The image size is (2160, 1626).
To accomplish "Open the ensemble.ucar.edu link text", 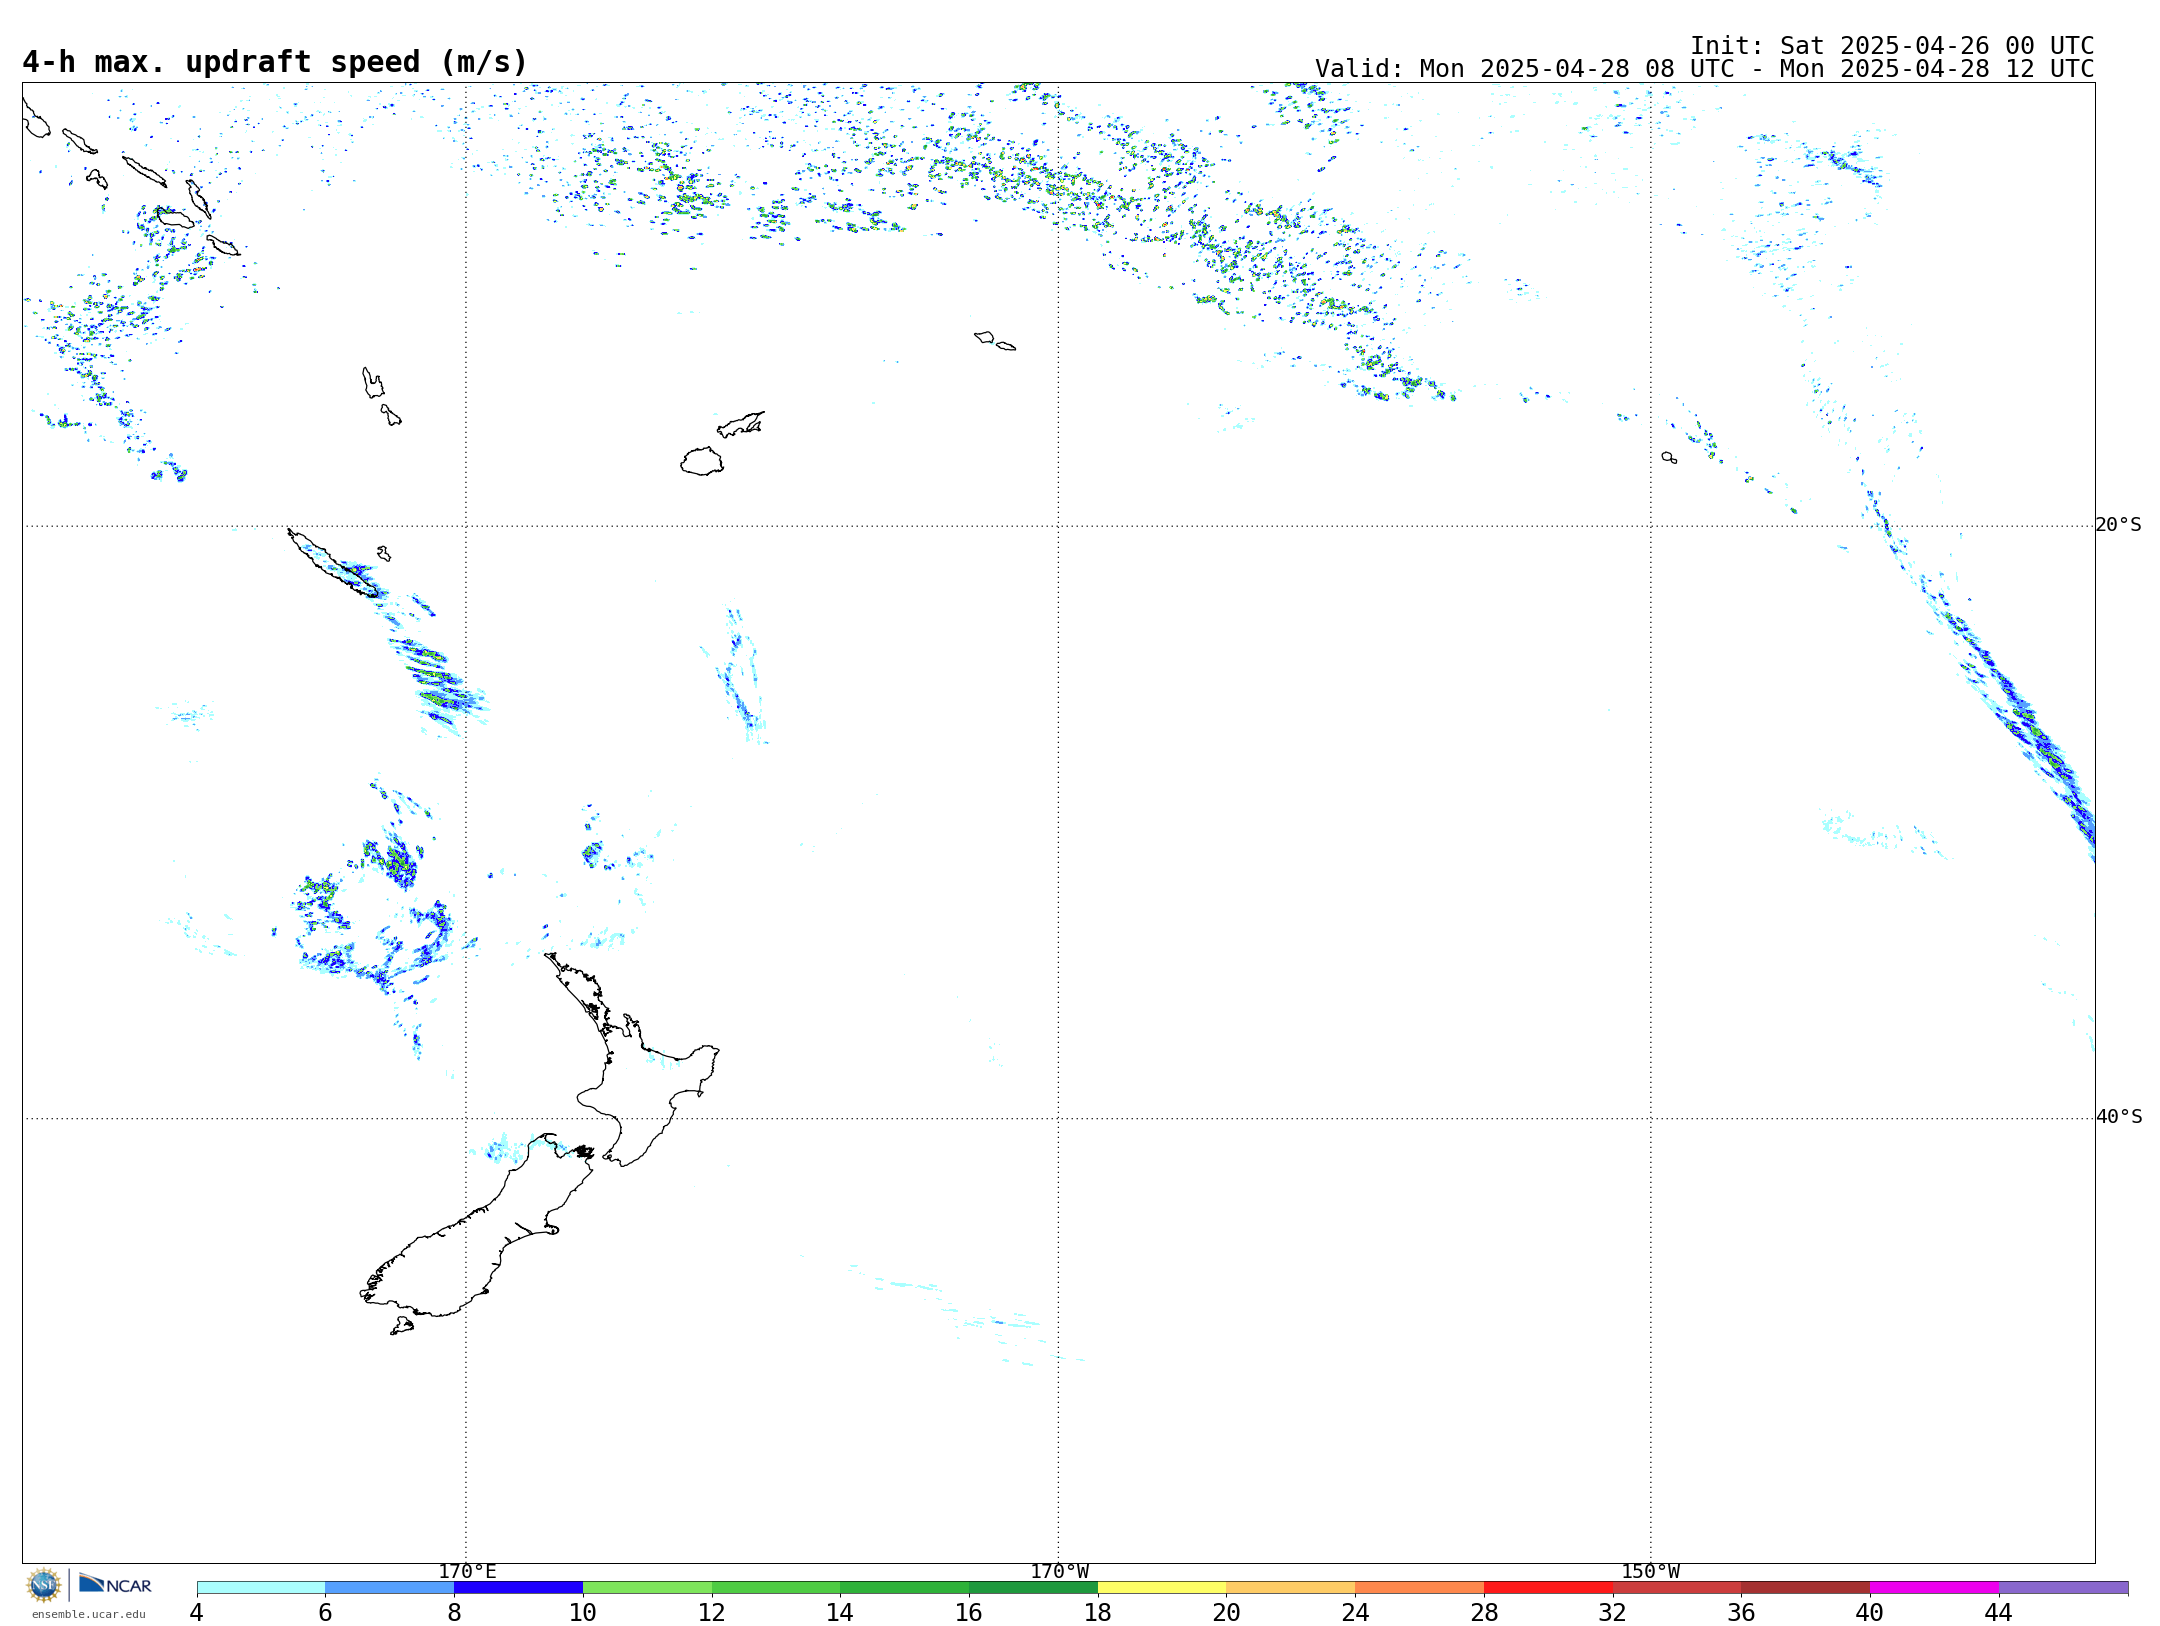I will click(x=88, y=1614).
